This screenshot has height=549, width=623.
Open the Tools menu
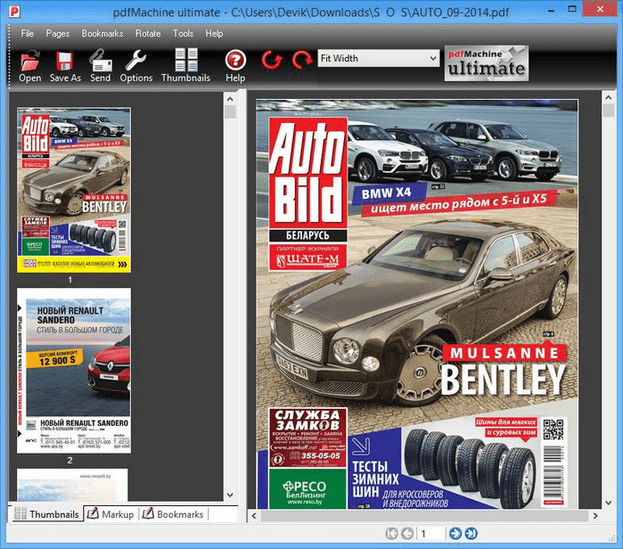coord(183,33)
